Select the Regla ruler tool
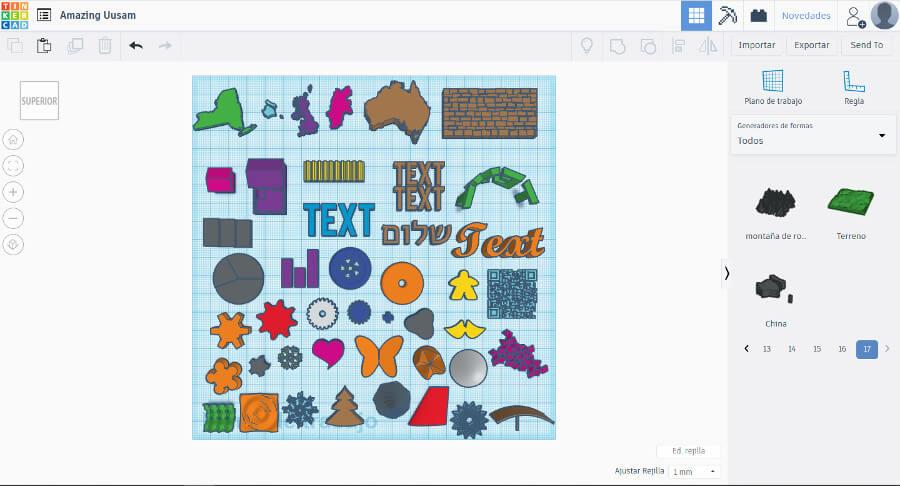The image size is (900, 486). (853, 87)
